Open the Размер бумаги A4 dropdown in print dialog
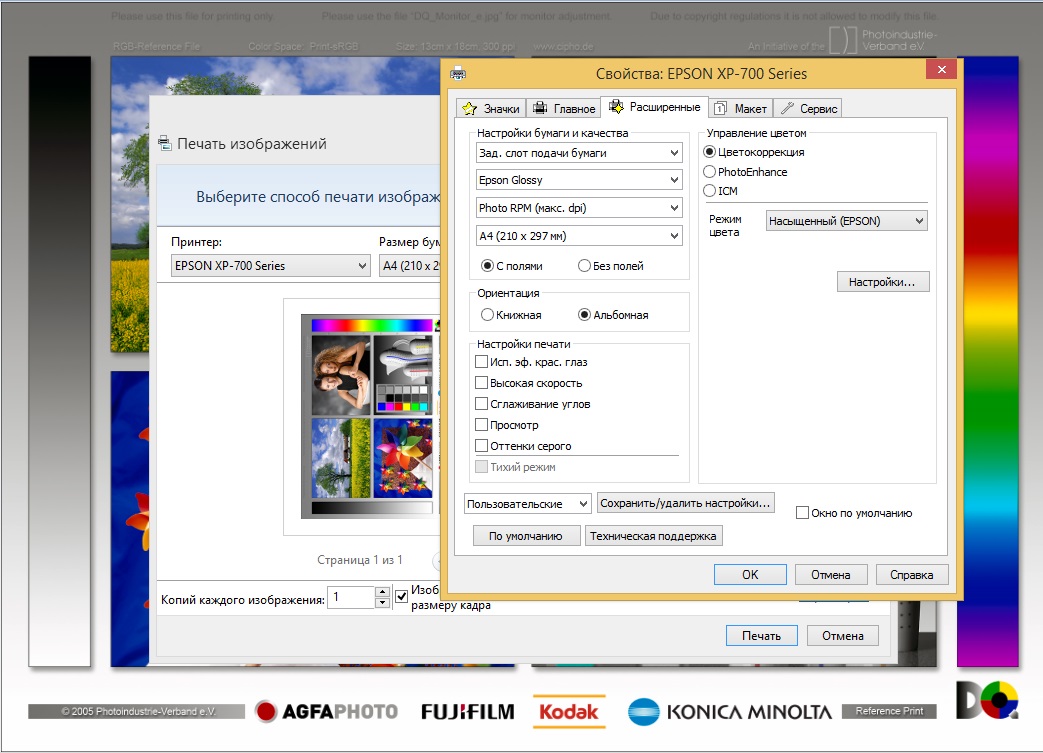This screenshot has height=753, width=1043. coord(410,266)
